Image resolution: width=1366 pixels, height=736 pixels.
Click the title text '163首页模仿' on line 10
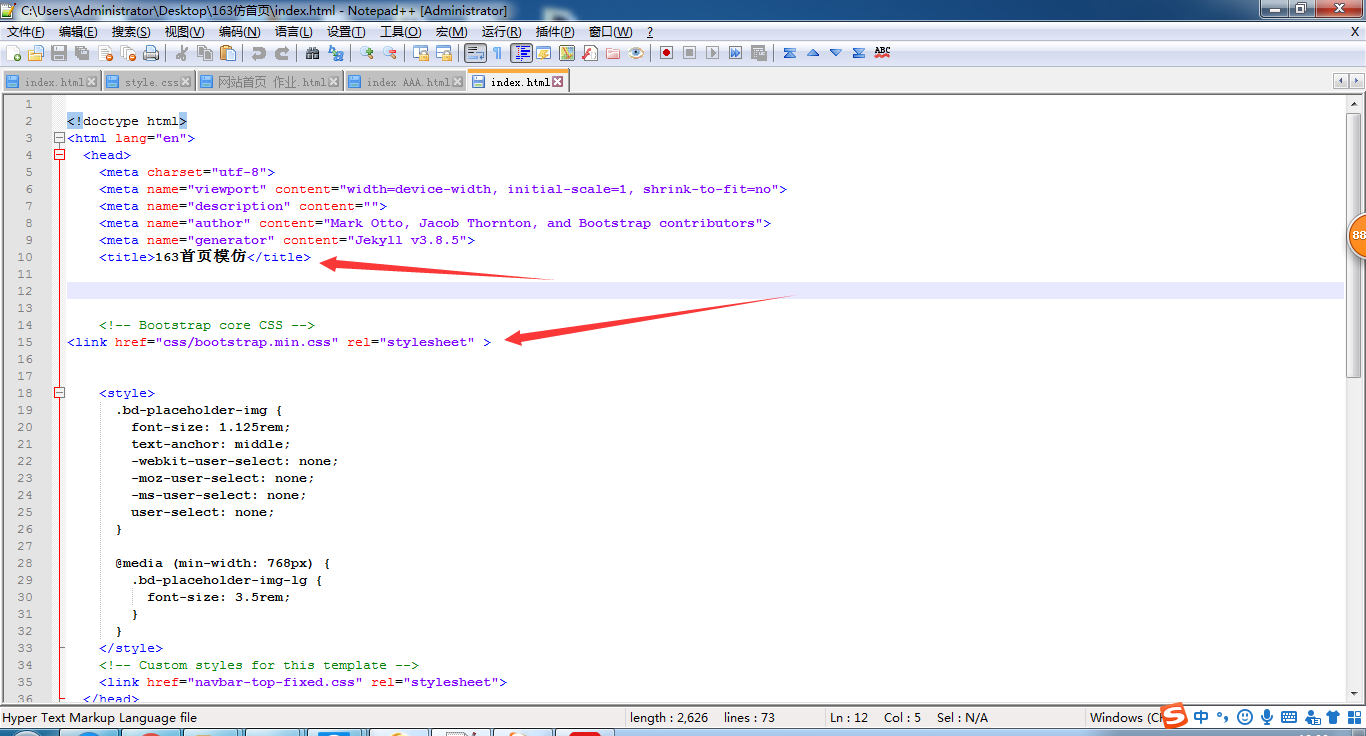point(201,257)
